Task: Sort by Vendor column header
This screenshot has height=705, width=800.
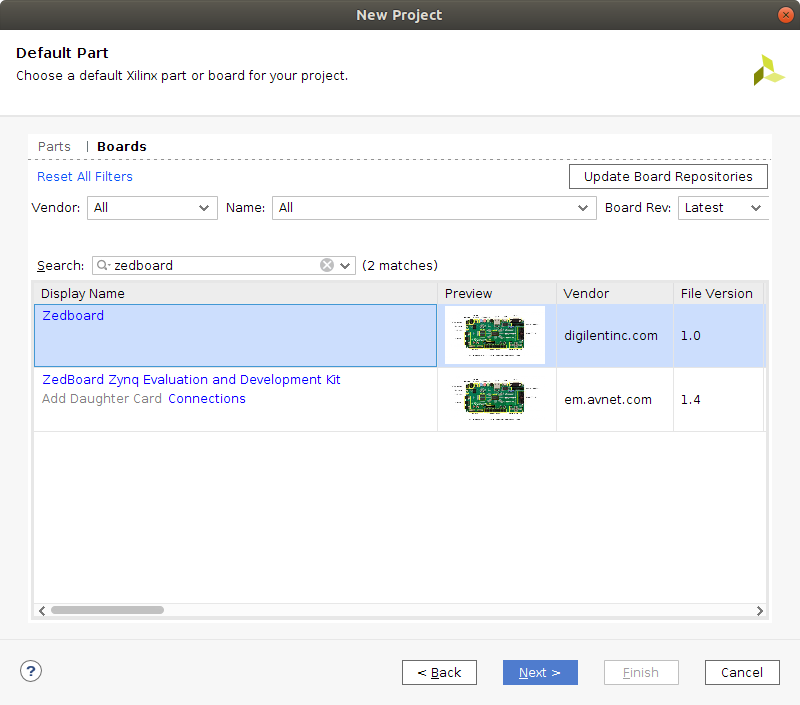Action: [615, 293]
